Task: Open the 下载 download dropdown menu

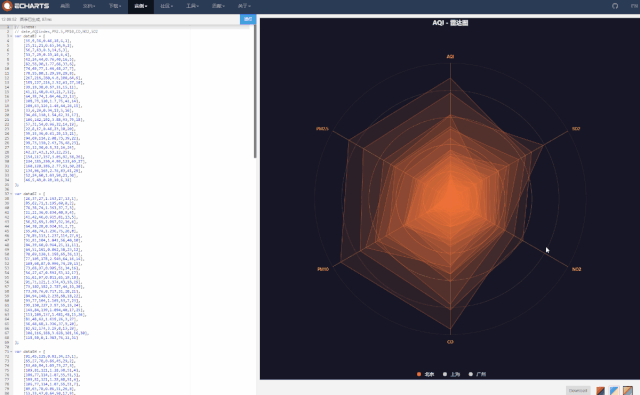Action: point(115,6)
